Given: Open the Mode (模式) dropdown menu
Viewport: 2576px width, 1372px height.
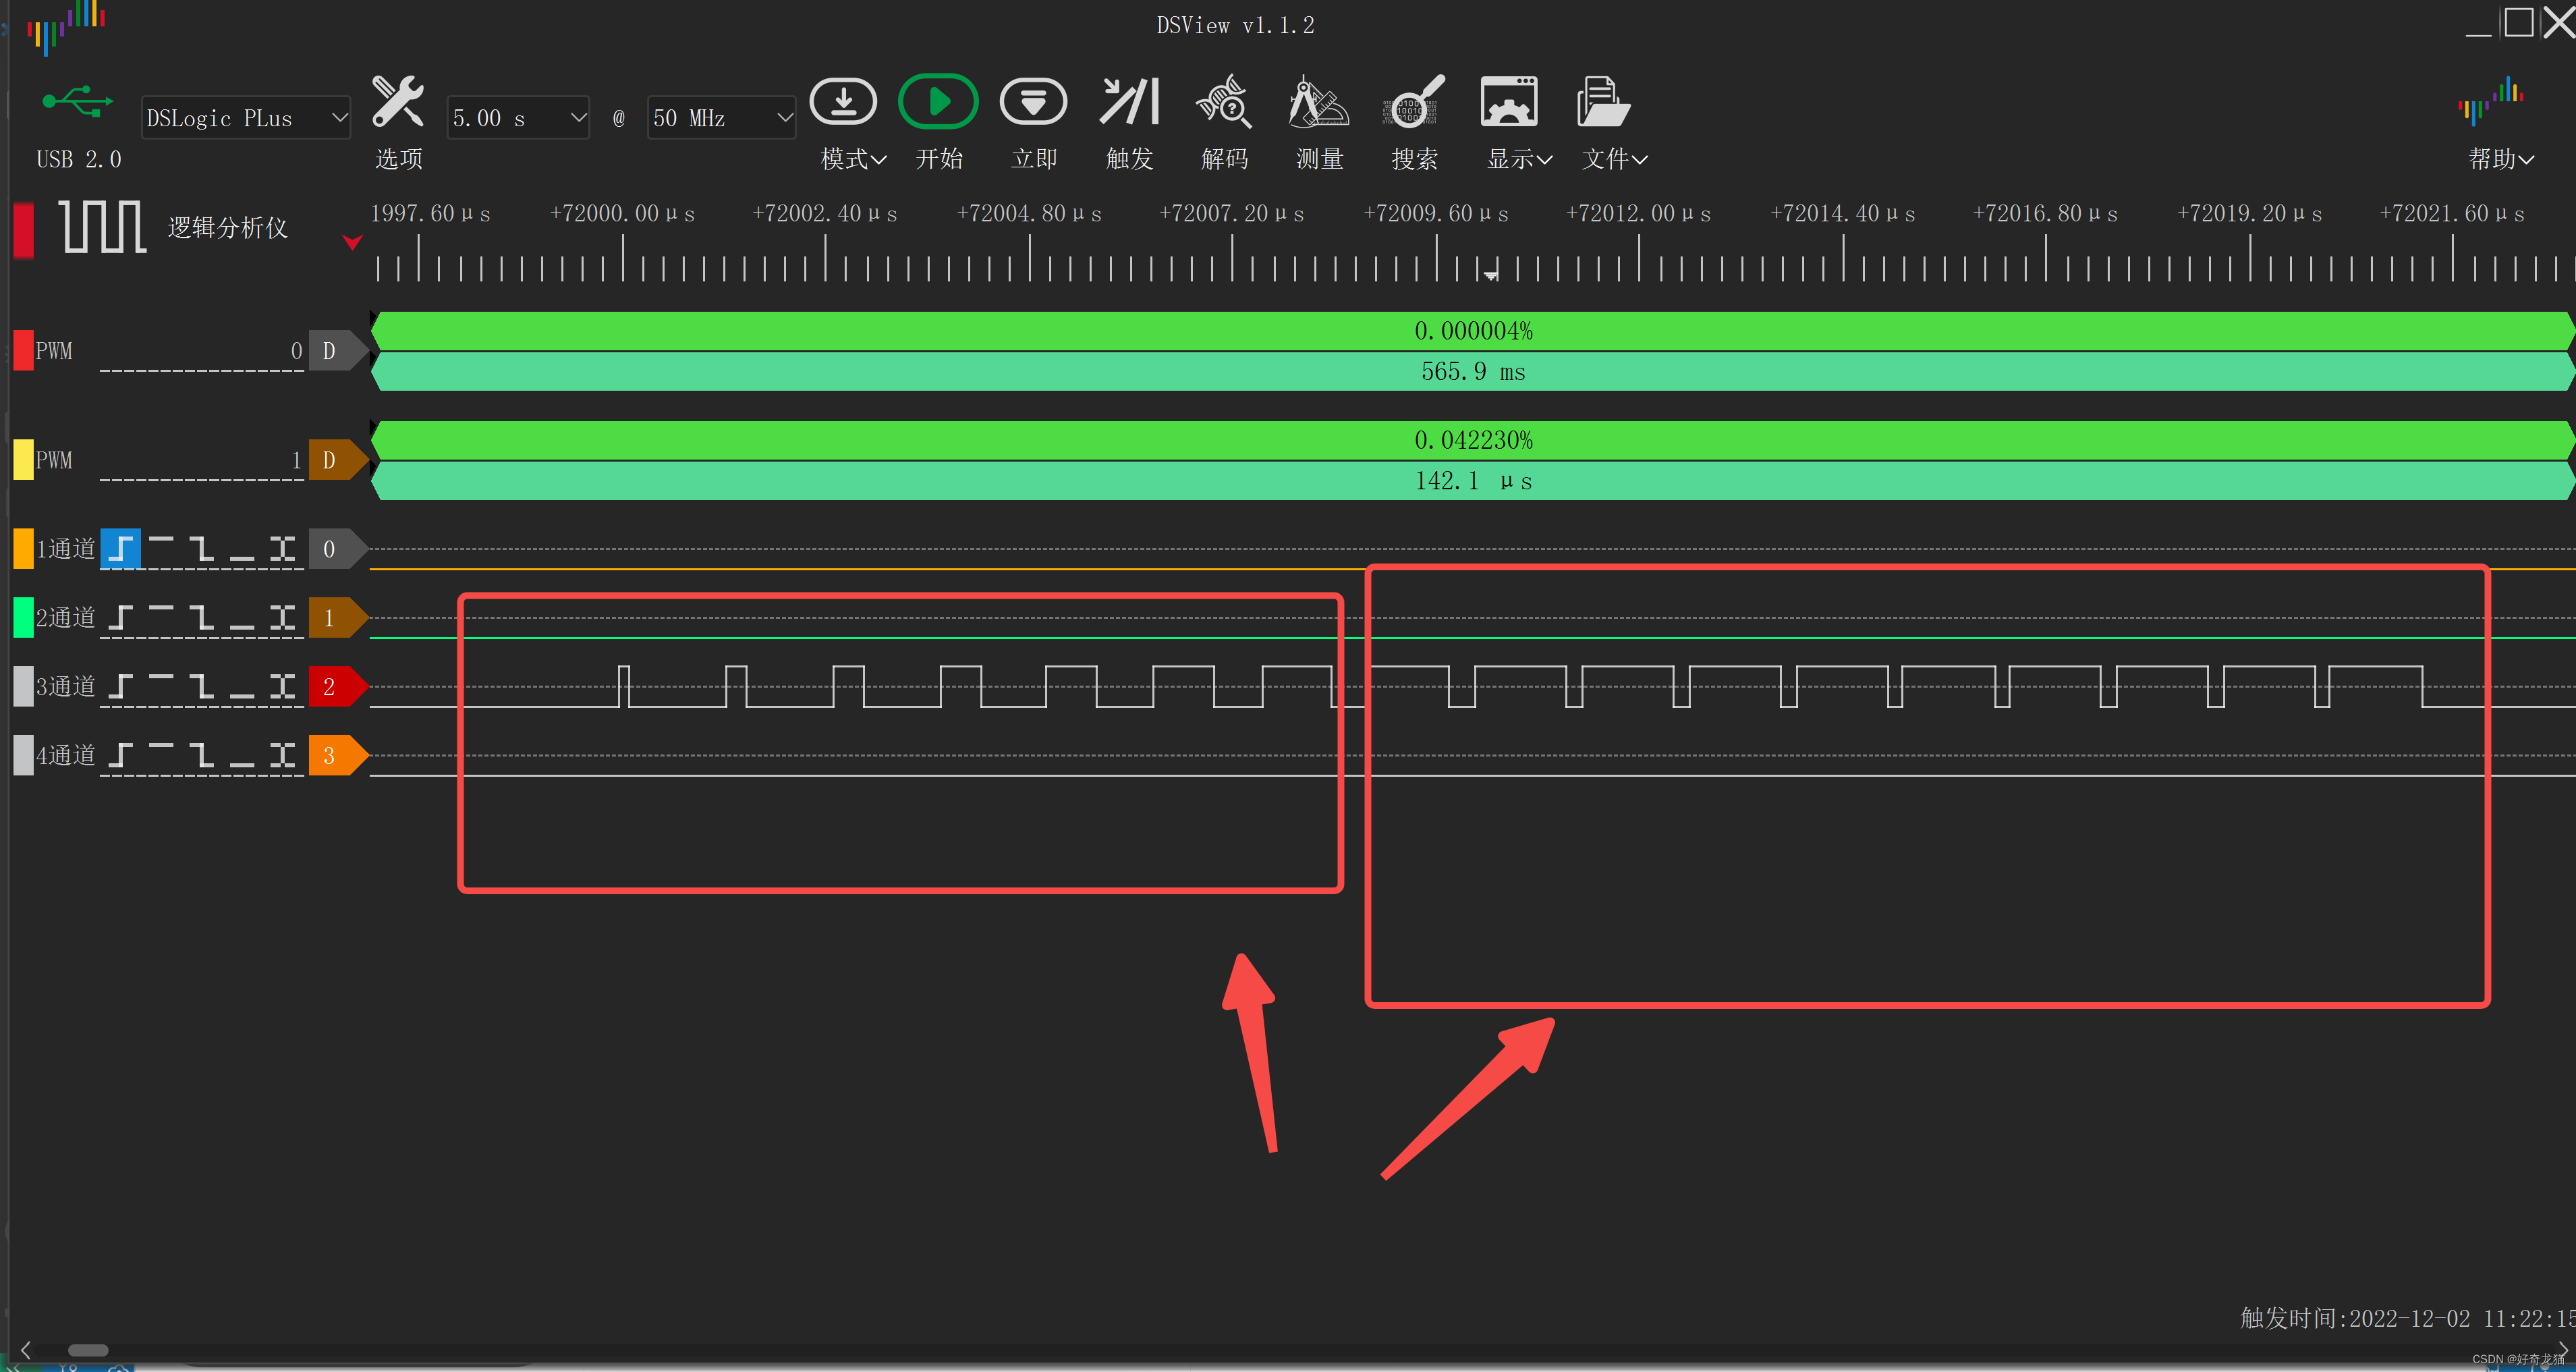Looking at the screenshot, I should click(852, 159).
